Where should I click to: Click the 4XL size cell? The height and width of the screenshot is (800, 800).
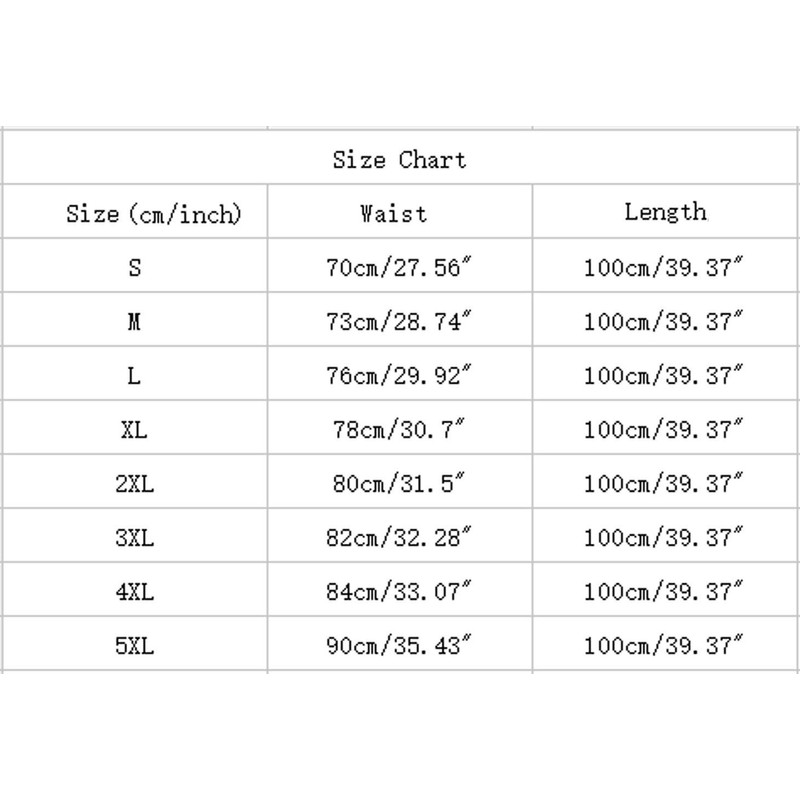(x=135, y=590)
